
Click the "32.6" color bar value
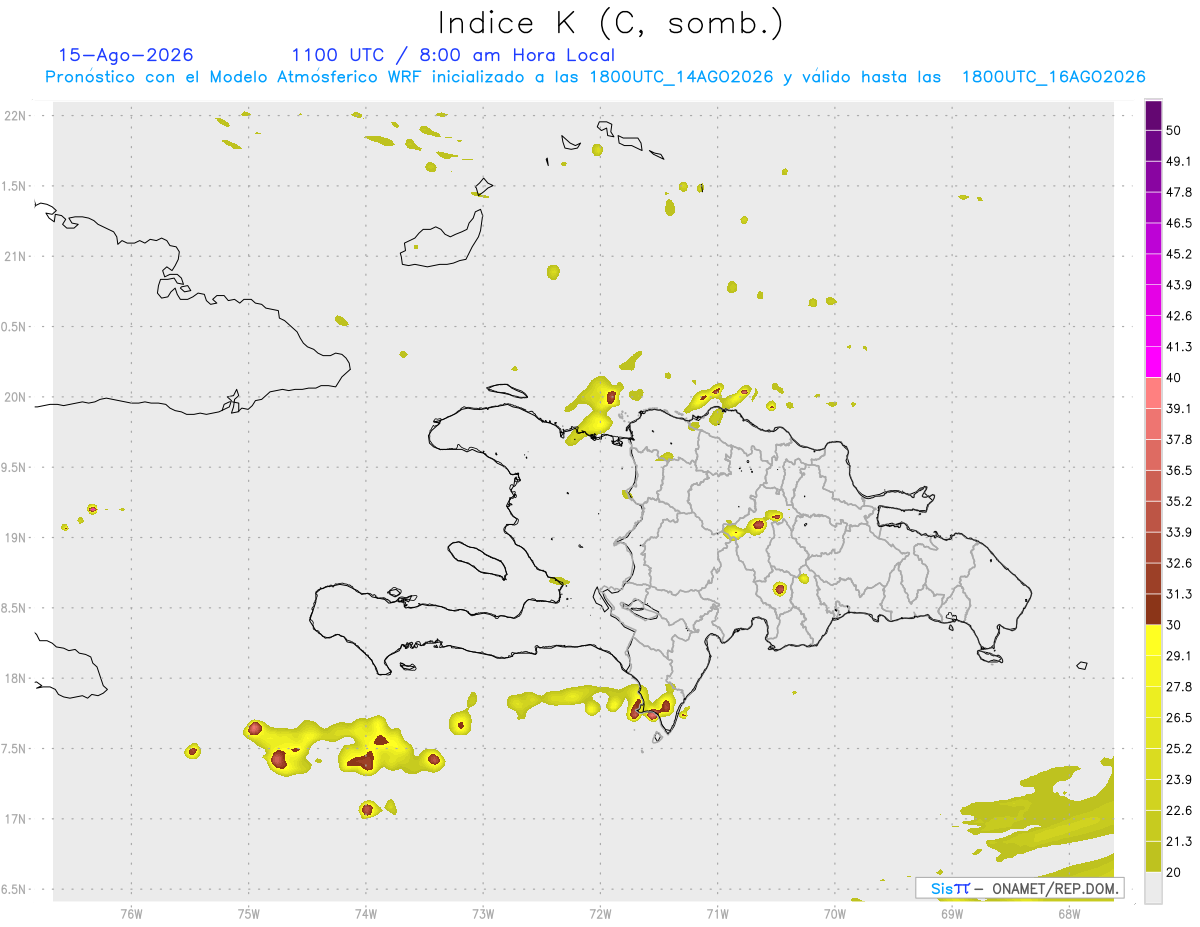tap(1179, 563)
